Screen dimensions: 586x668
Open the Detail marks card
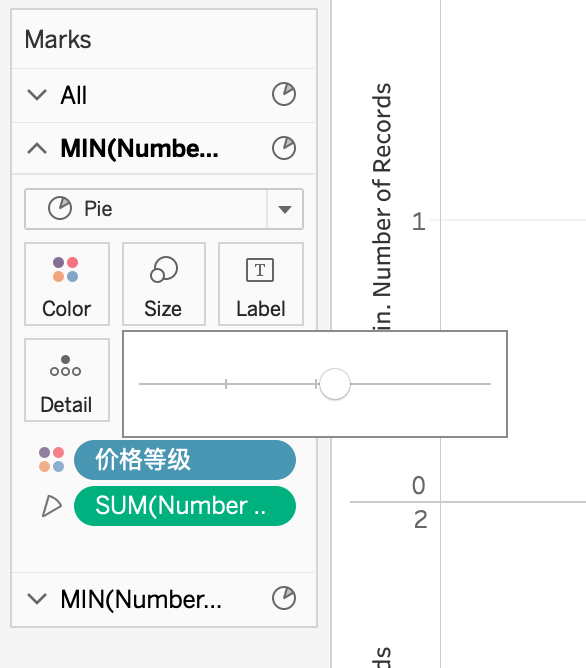[67, 380]
